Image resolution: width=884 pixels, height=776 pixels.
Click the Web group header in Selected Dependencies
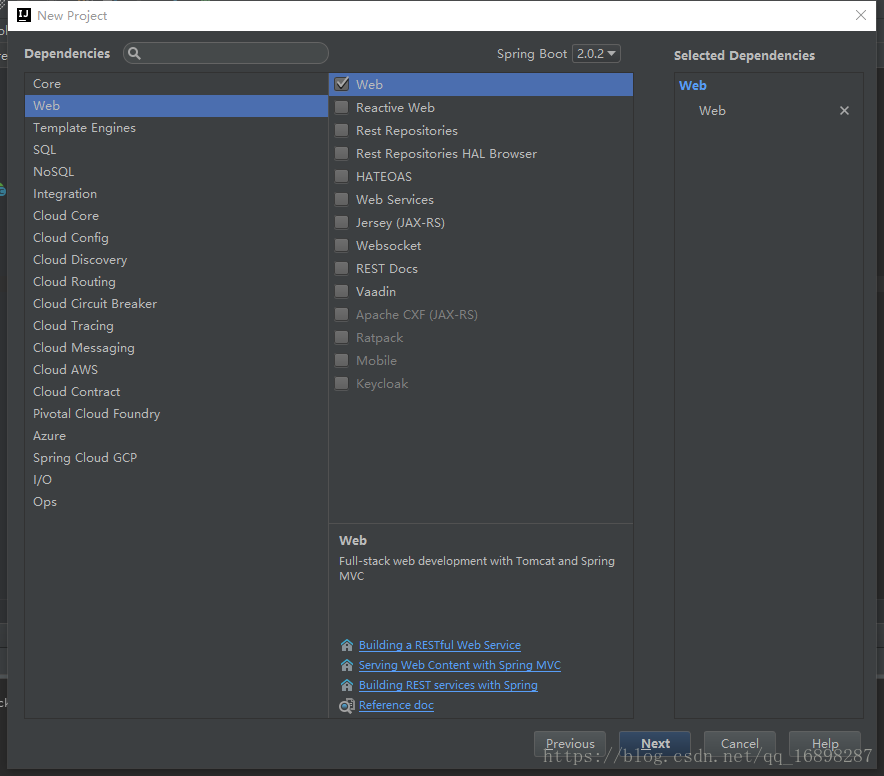692,86
